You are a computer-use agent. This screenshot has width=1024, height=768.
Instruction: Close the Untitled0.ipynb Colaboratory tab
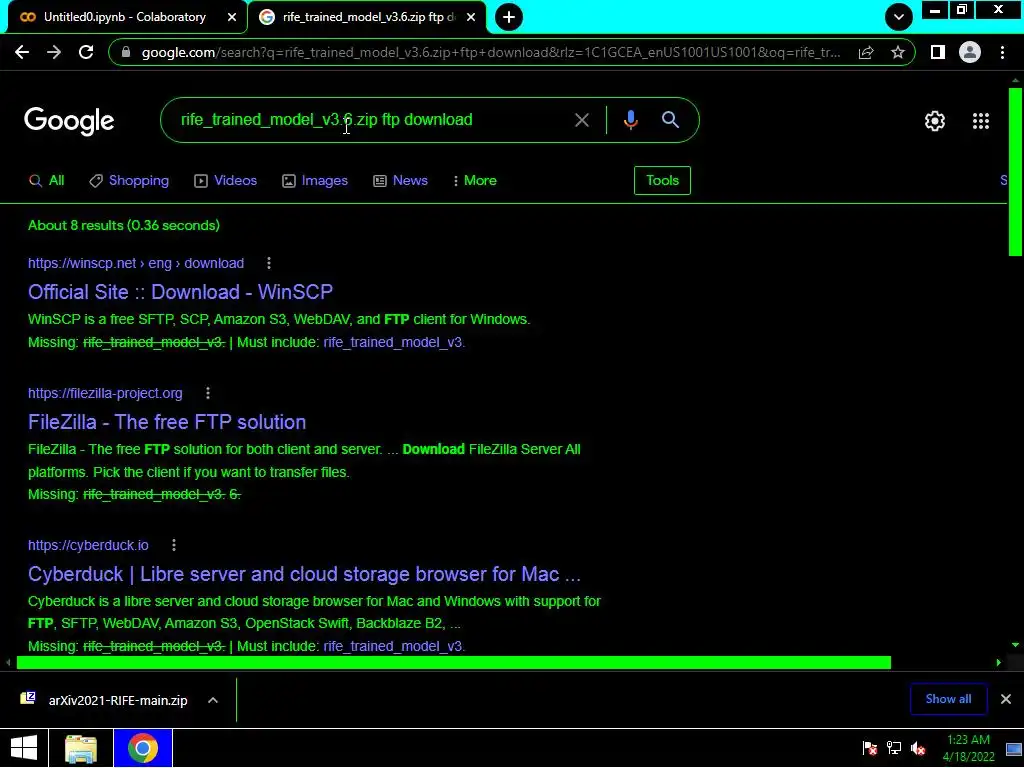tap(232, 17)
